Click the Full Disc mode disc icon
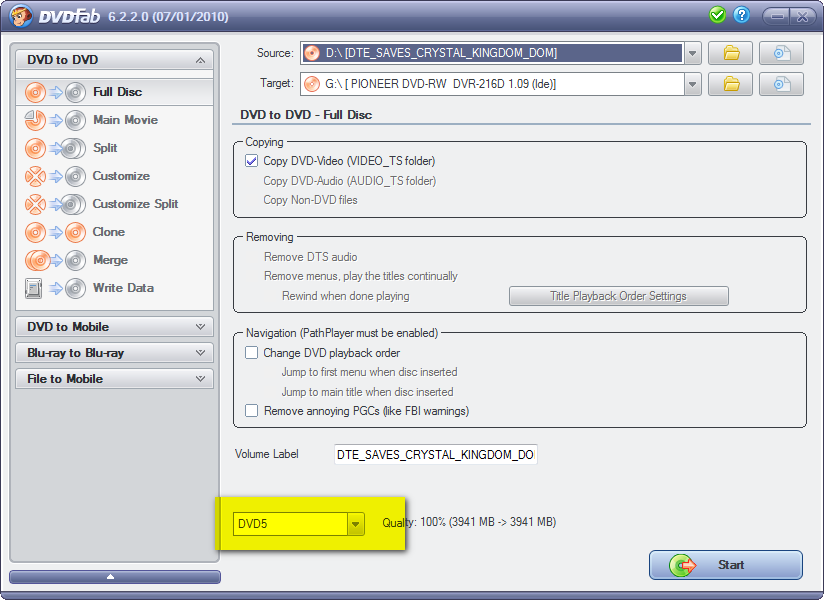 [x=55, y=92]
